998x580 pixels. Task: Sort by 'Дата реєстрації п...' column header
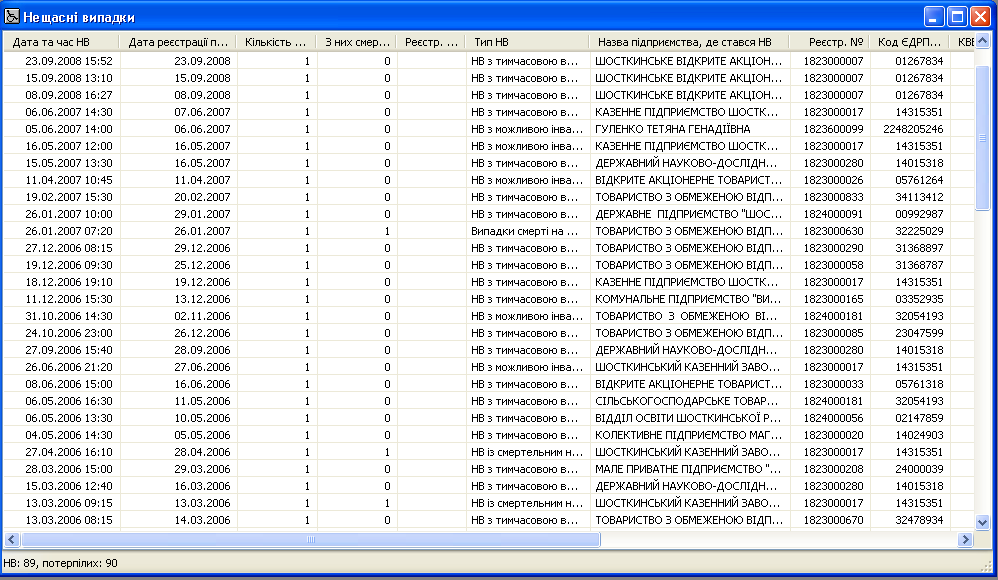pyautogui.click(x=178, y=42)
